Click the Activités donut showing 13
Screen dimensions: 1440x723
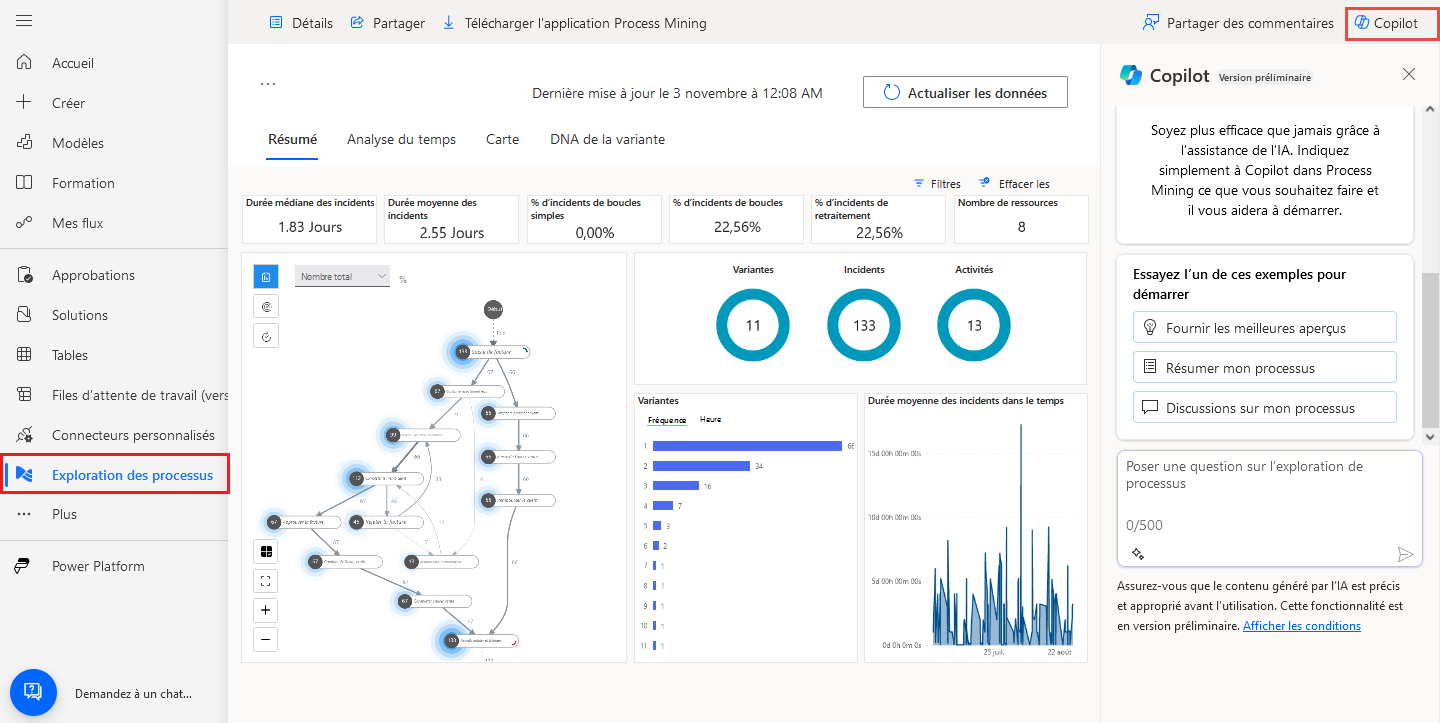pyautogui.click(x=974, y=325)
